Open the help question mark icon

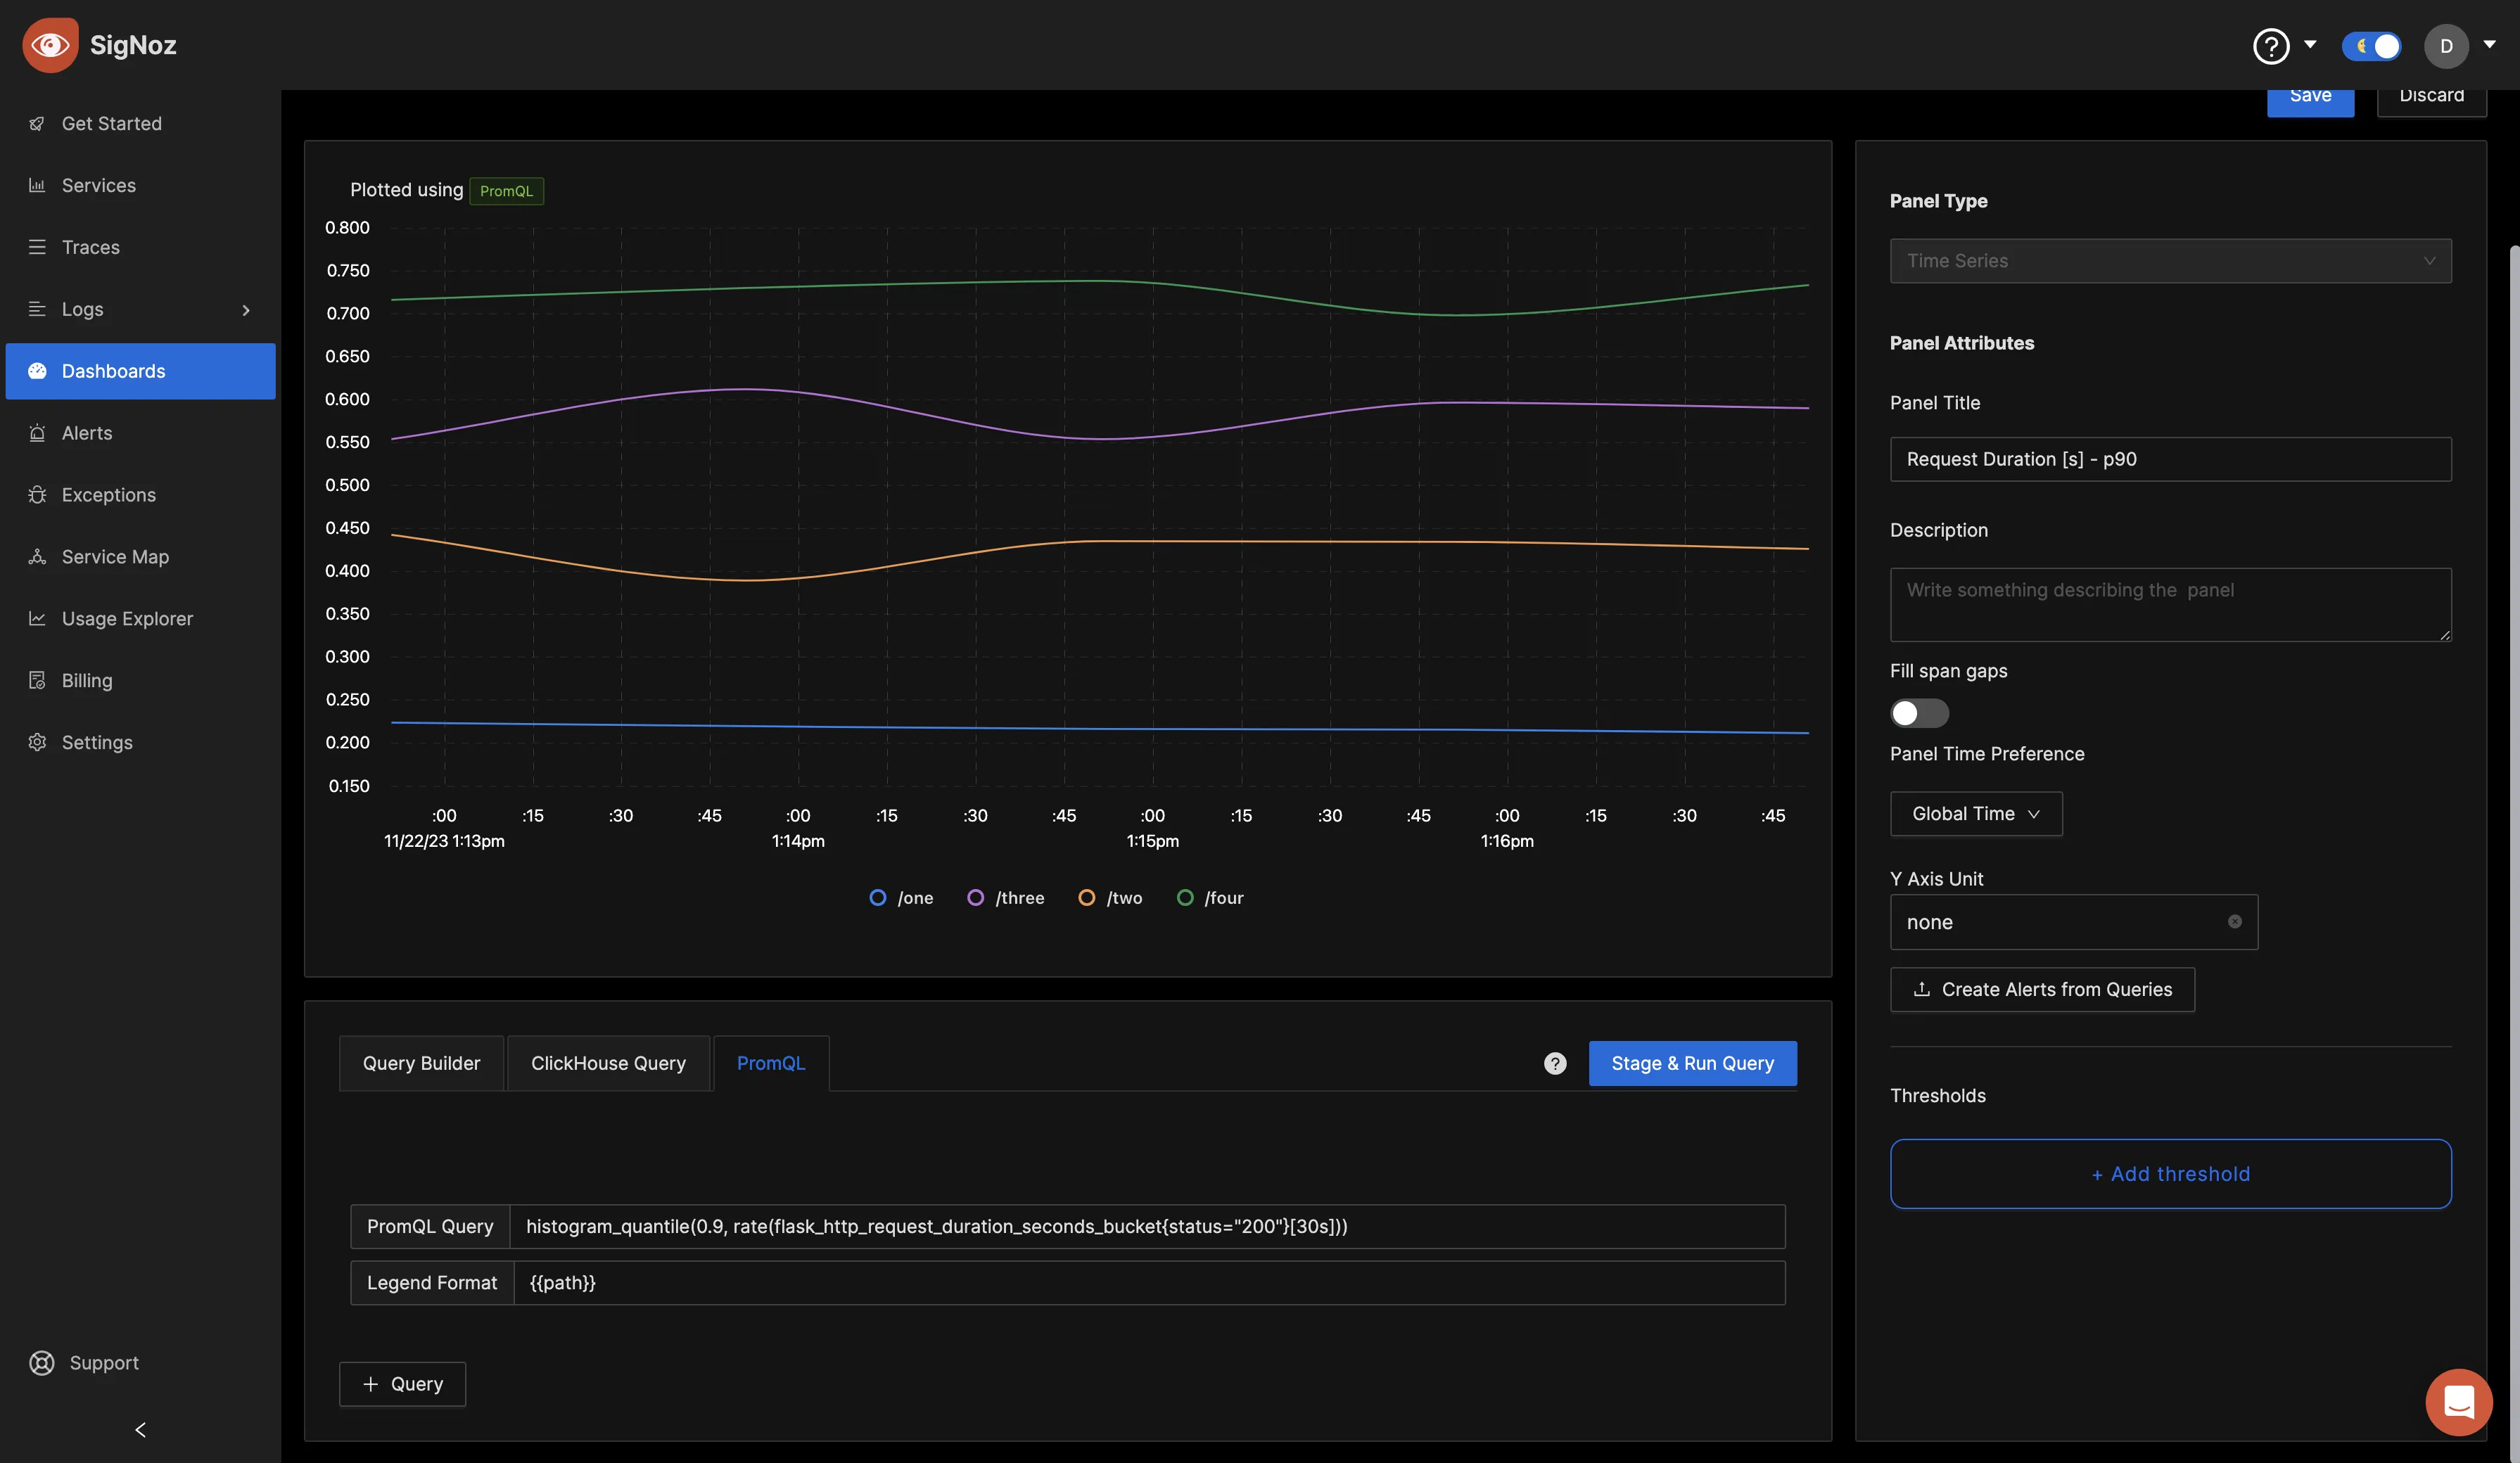coord(2271,46)
